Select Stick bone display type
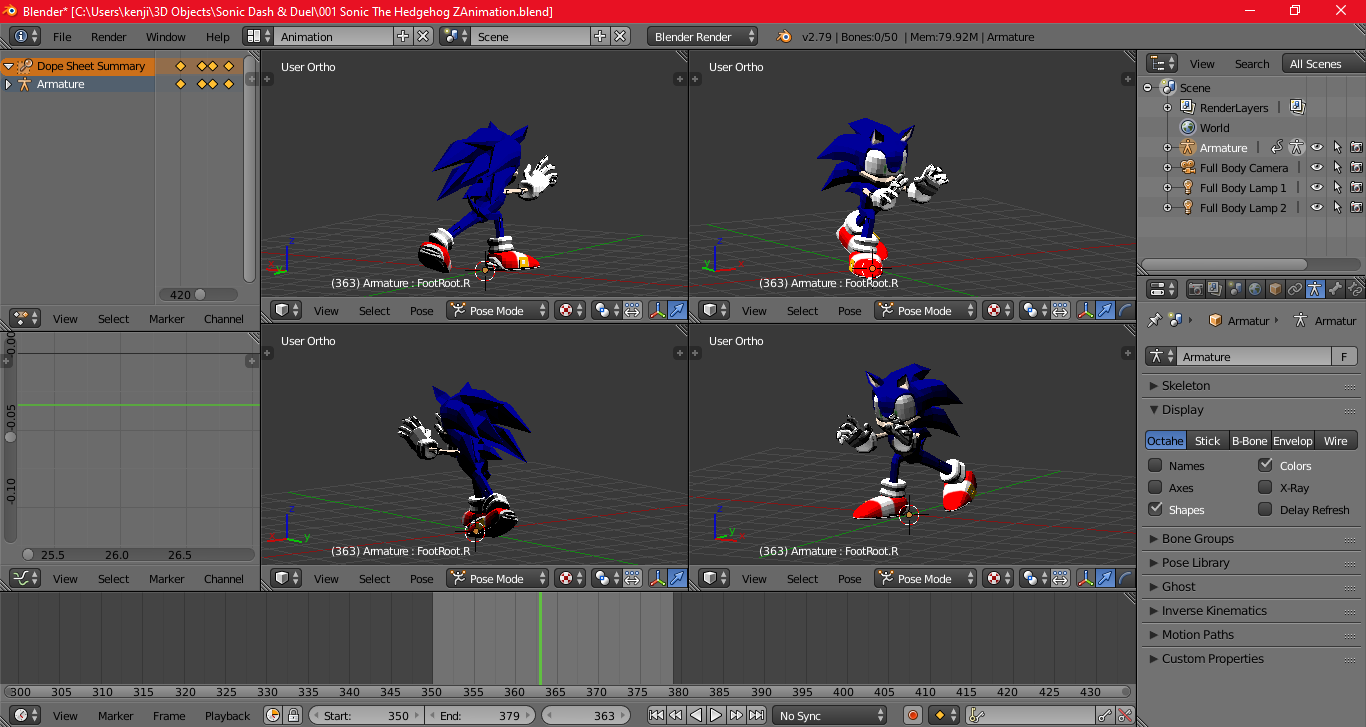Image resolution: width=1366 pixels, height=727 pixels. [1207, 440]
